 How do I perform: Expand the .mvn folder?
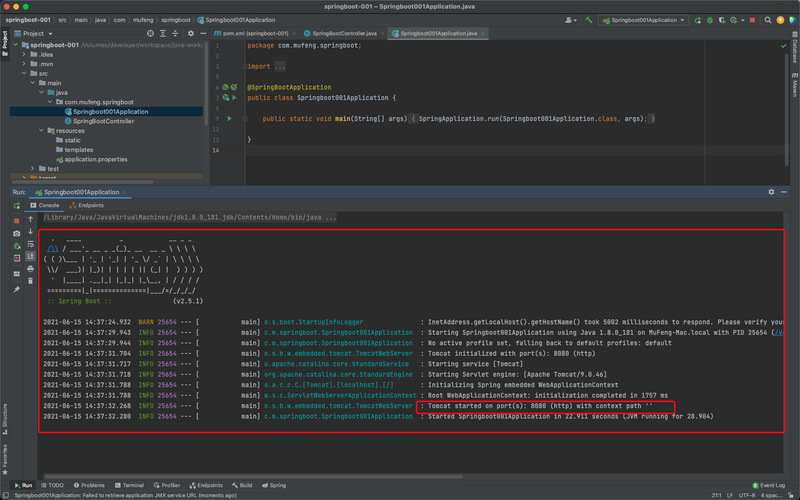click(x=24, y=64)
